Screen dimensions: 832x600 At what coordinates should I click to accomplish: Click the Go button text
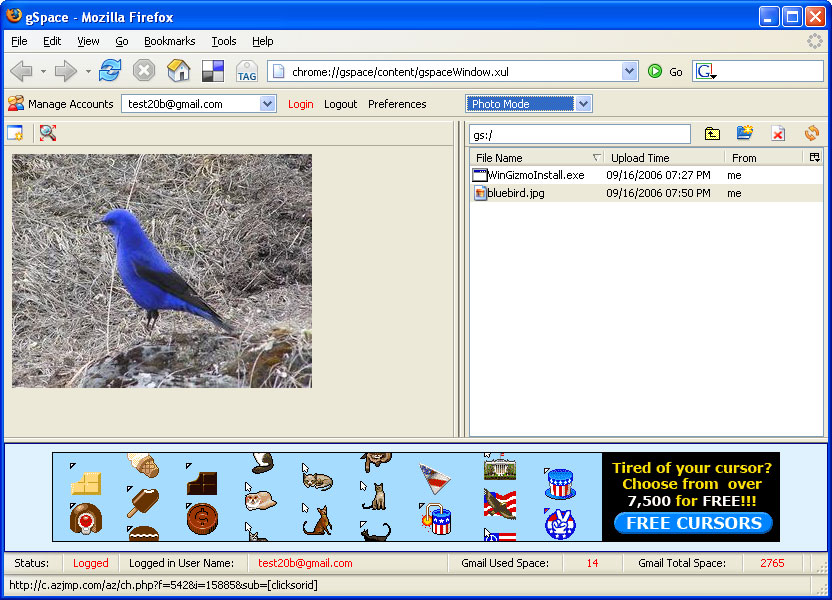[x=675, y=72]
